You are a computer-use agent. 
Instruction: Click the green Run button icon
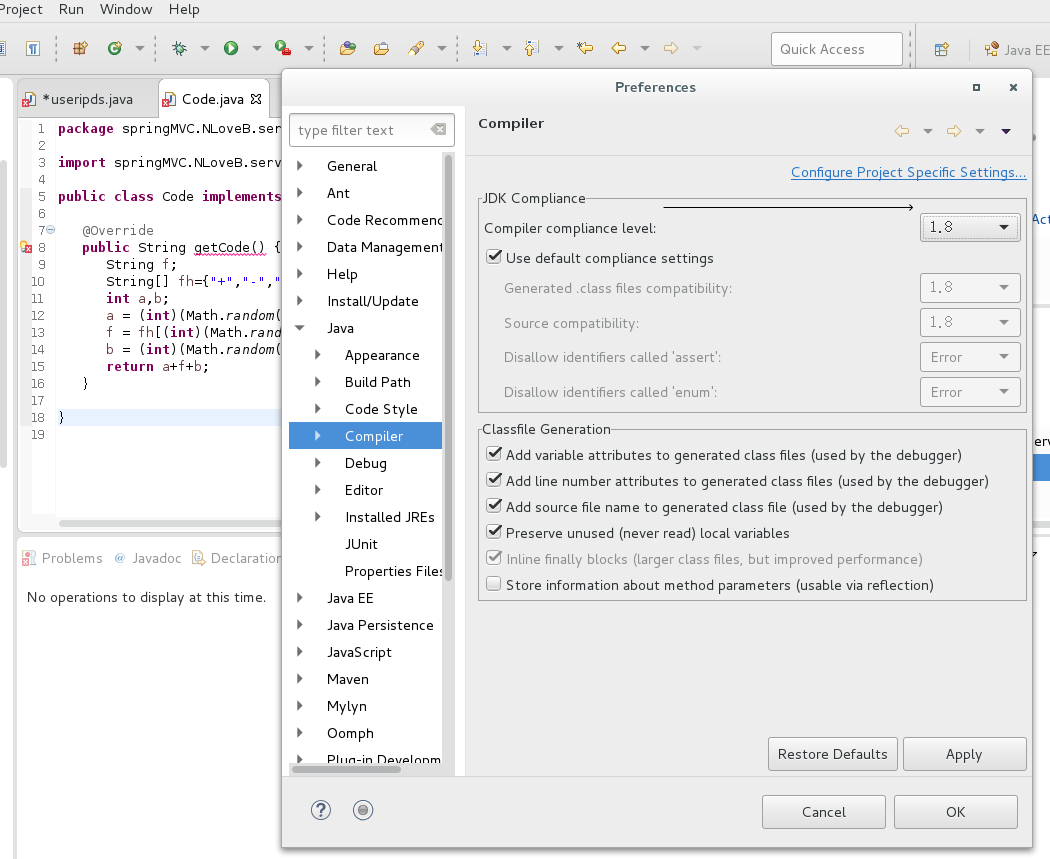(231, 48)
